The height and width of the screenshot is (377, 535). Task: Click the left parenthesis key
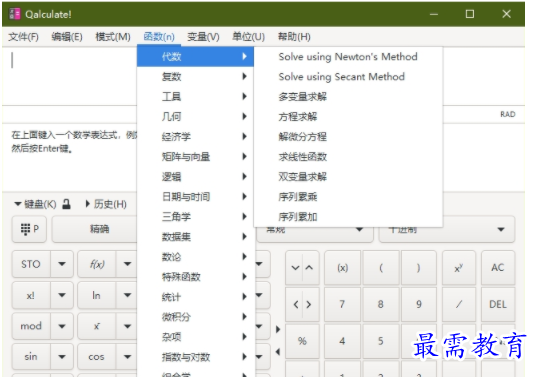(381, 268)
